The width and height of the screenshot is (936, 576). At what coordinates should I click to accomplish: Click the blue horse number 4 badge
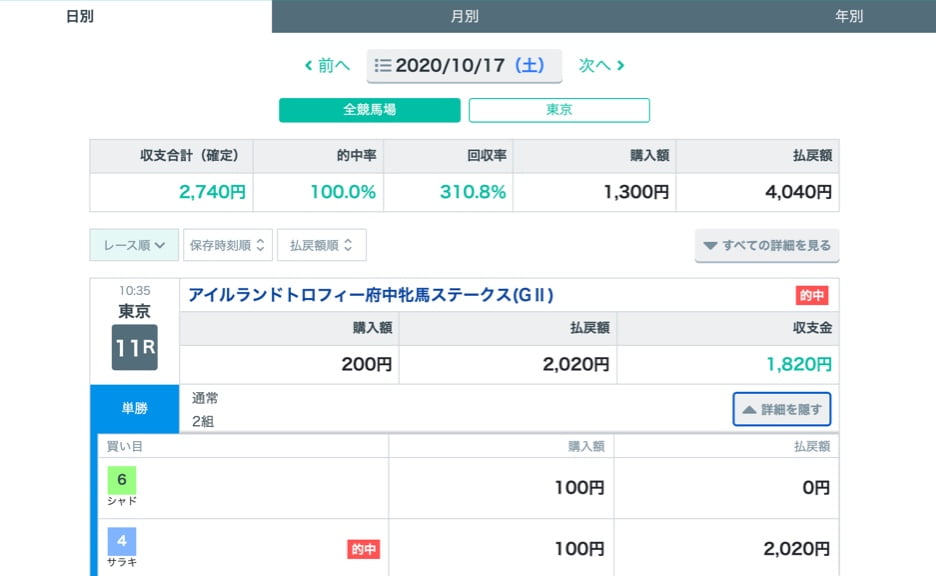click(122, 542)
